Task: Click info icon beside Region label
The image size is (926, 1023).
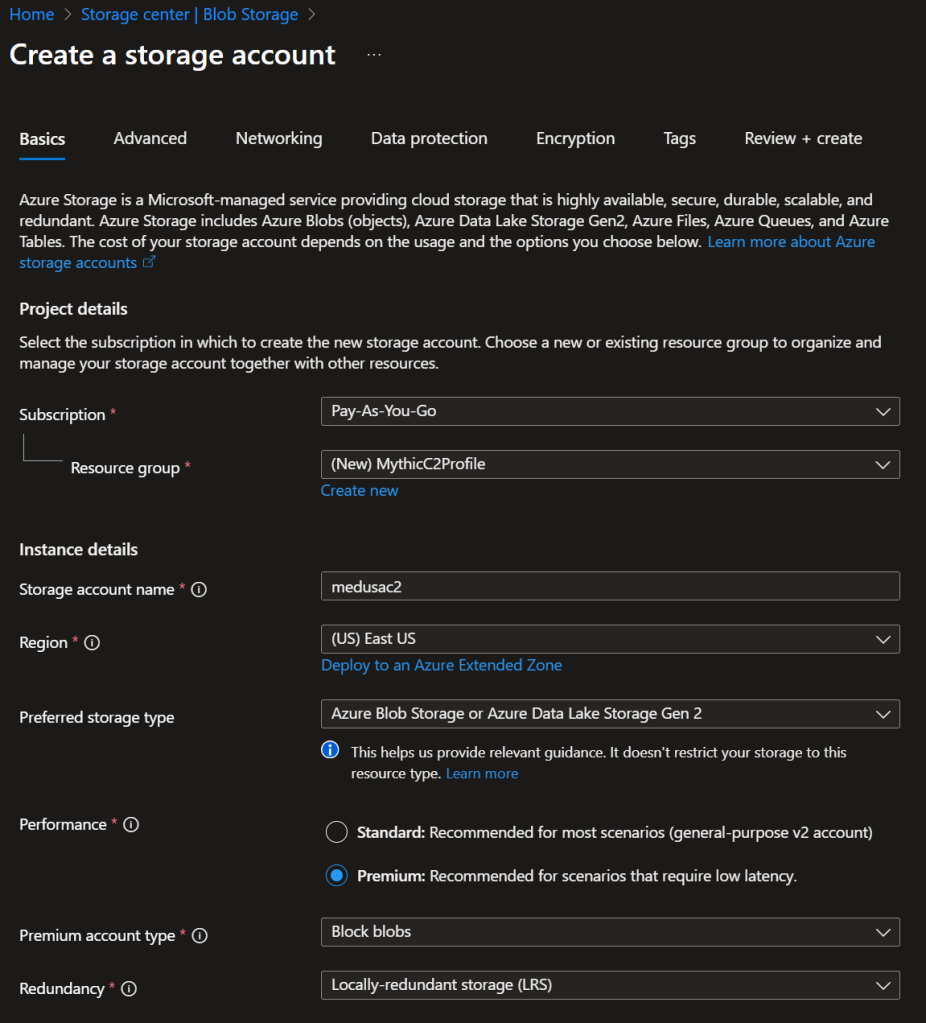Action: point(92,643)
